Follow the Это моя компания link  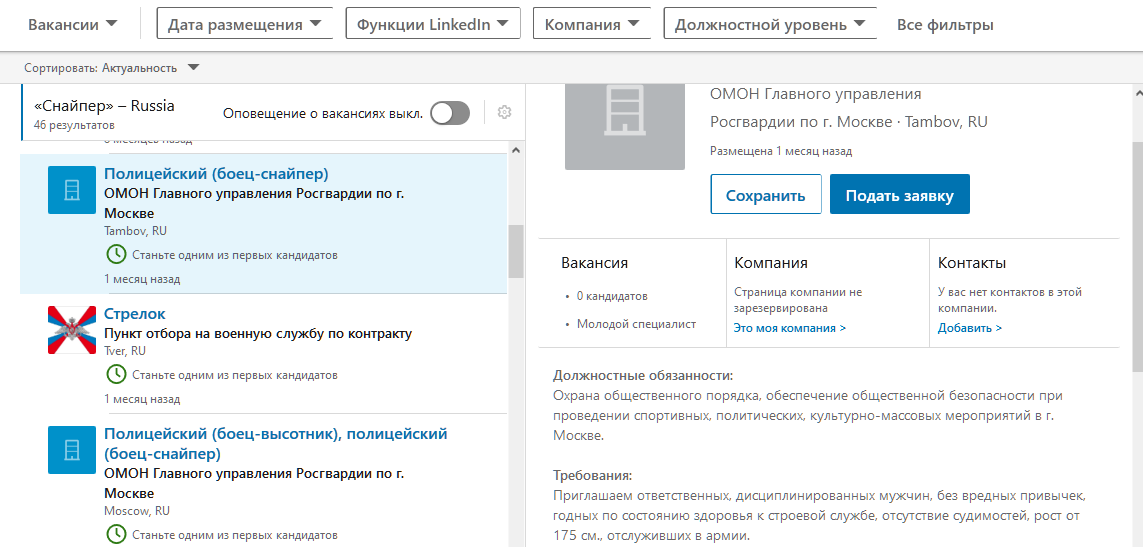(x=789, y=328)
